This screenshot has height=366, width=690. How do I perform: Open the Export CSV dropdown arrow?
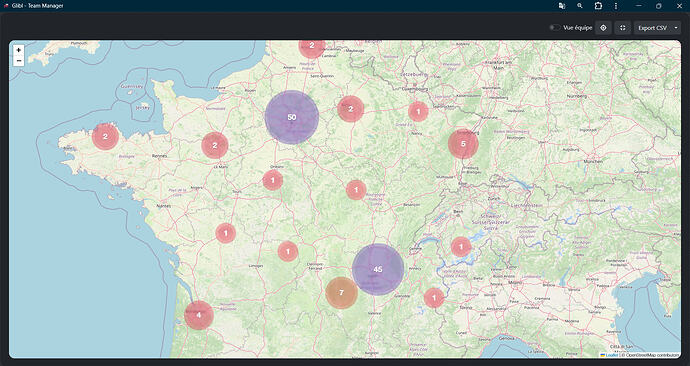coord(676,28)
